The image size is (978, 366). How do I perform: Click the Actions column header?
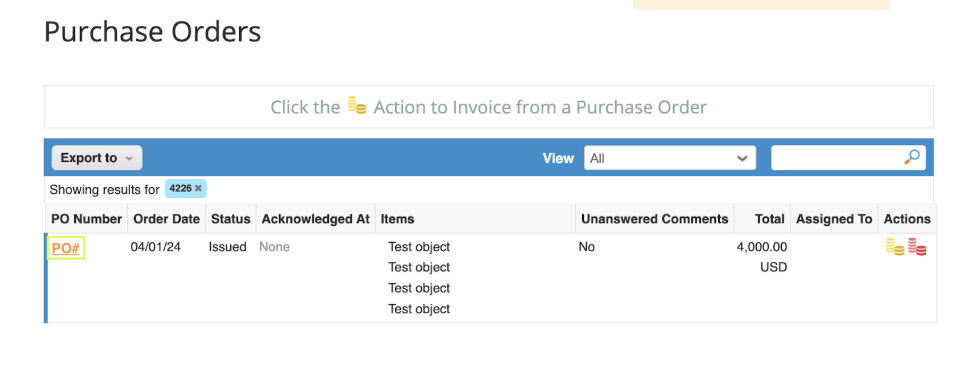coord(907,219)
